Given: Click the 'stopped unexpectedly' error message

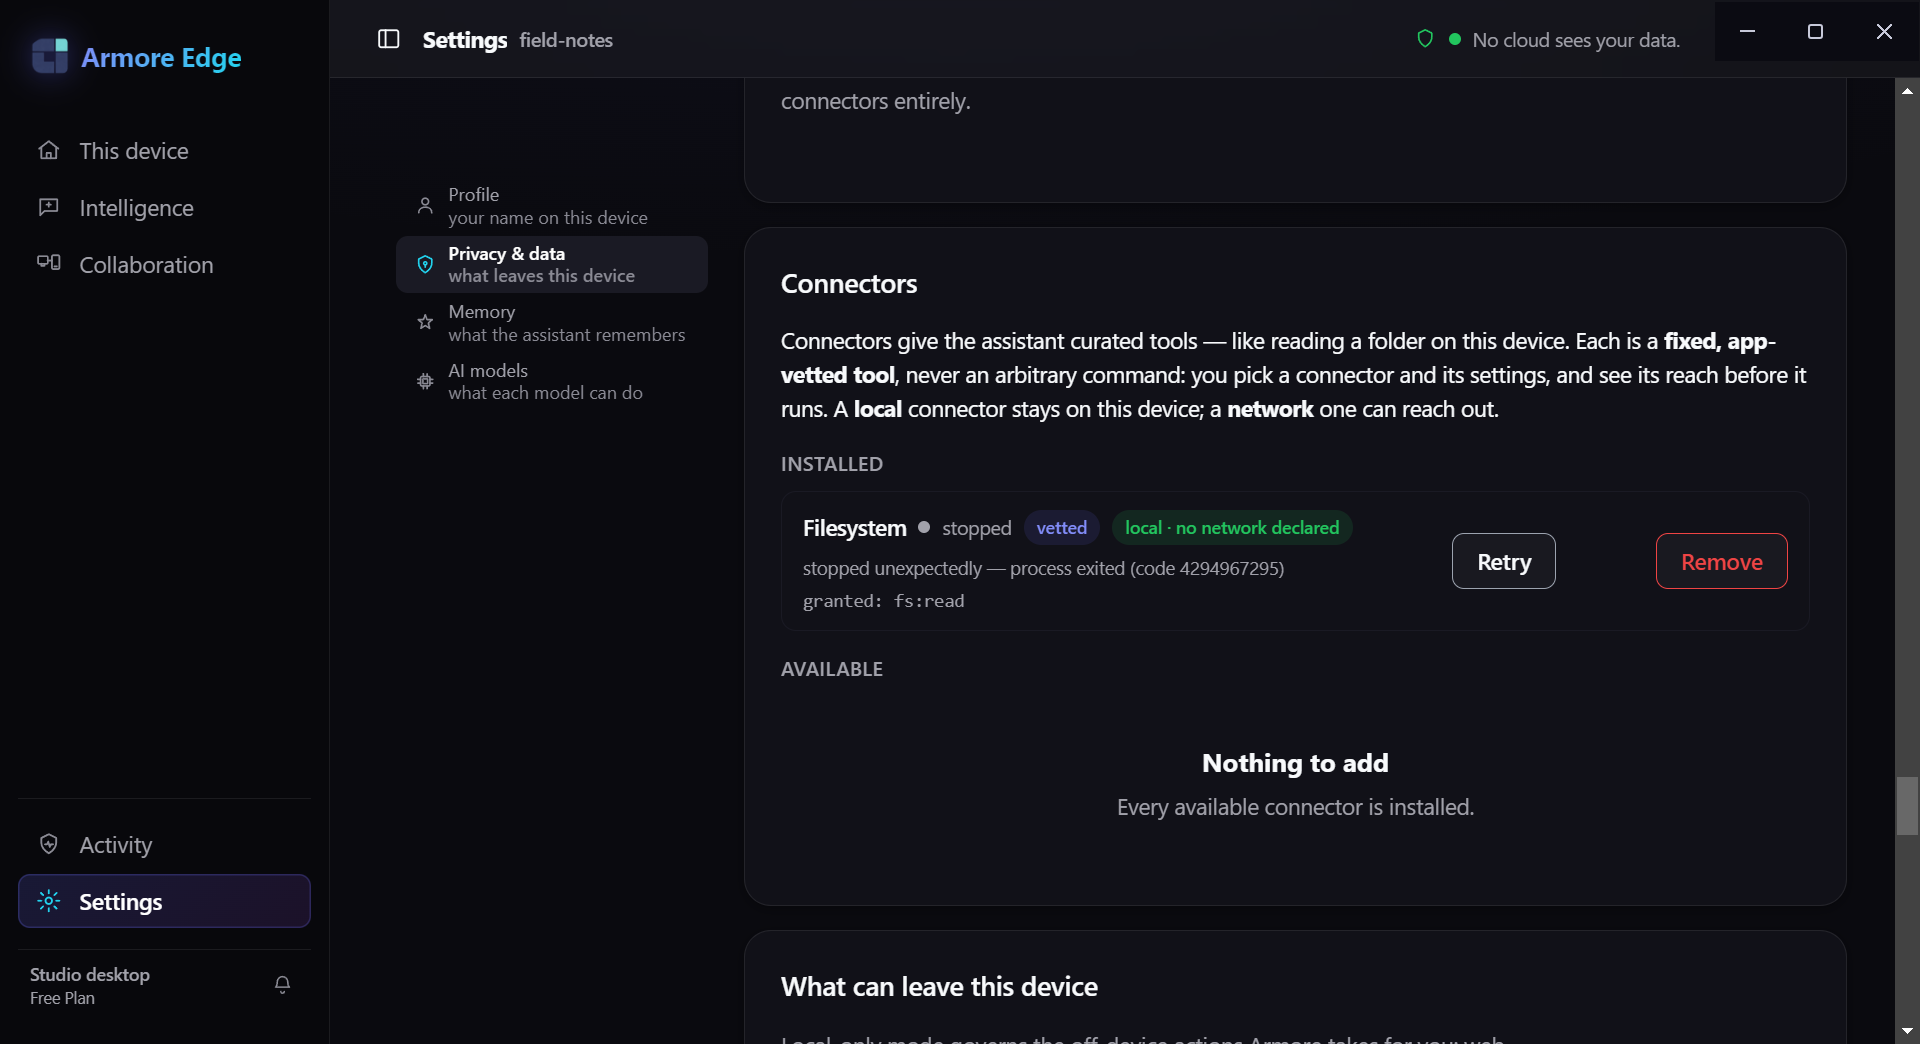Looking at the screenshot, I should point(1043,568).
